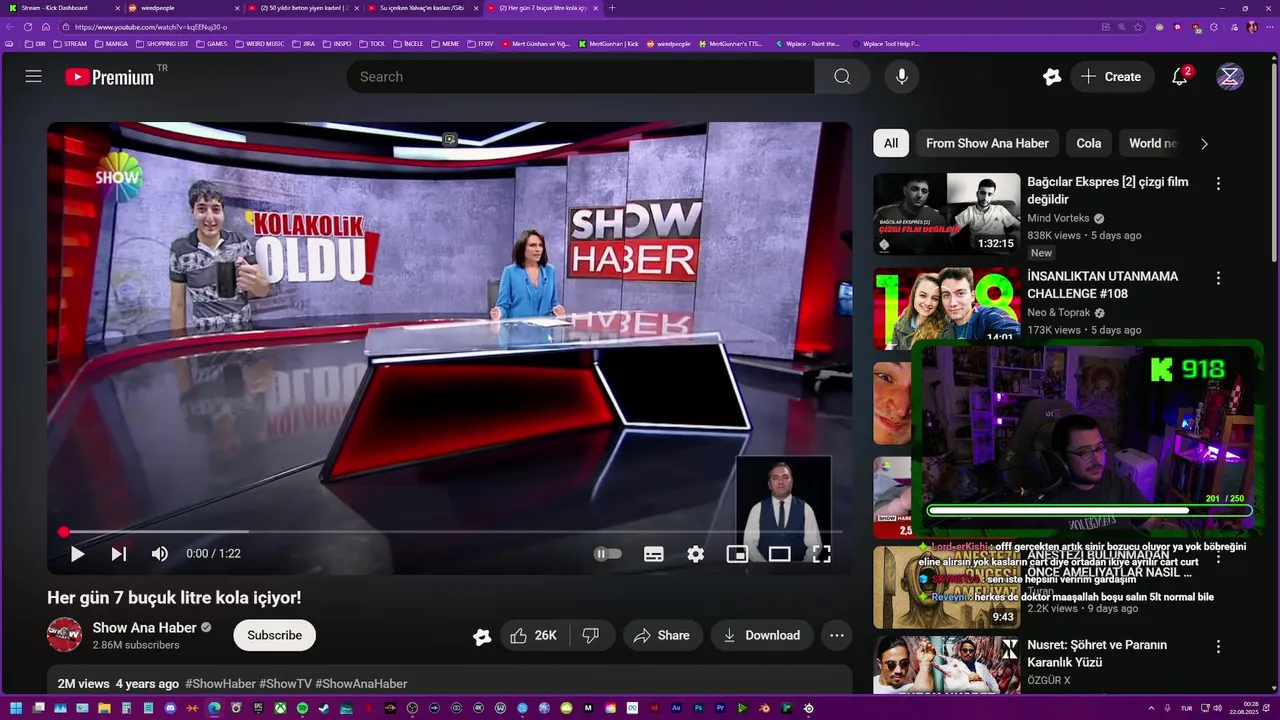Click the search magnifier button
Screen dimensions: 1280x720
pos(842,77)
